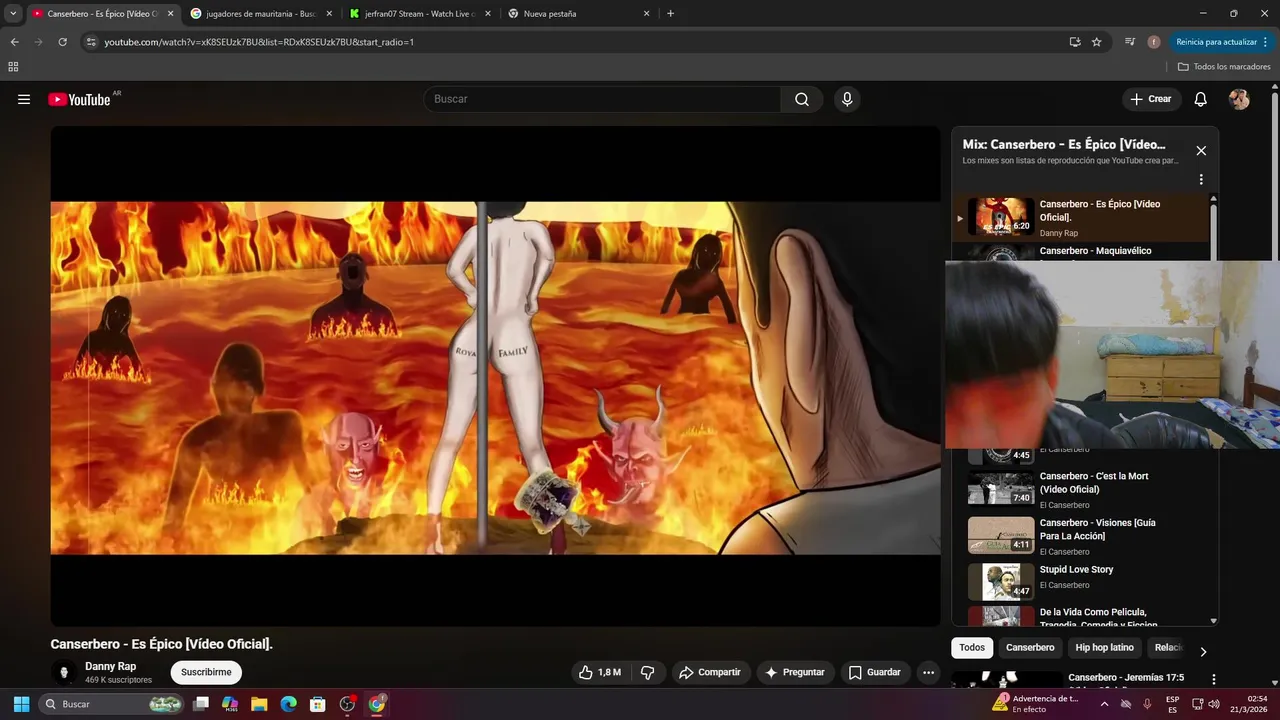Open the media controls icon in Chrome toolbar

click(x=1130, y=42)
